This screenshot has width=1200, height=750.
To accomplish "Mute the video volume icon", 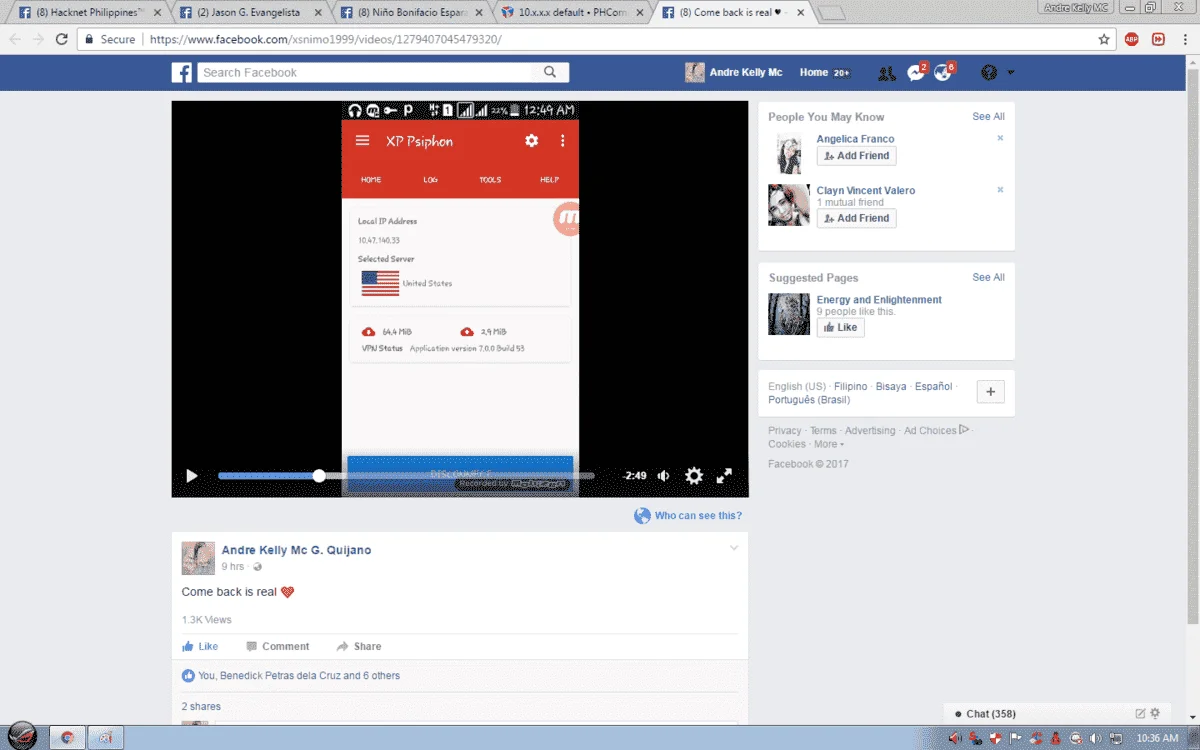I will pyautogui.click(x=663, y=476).
